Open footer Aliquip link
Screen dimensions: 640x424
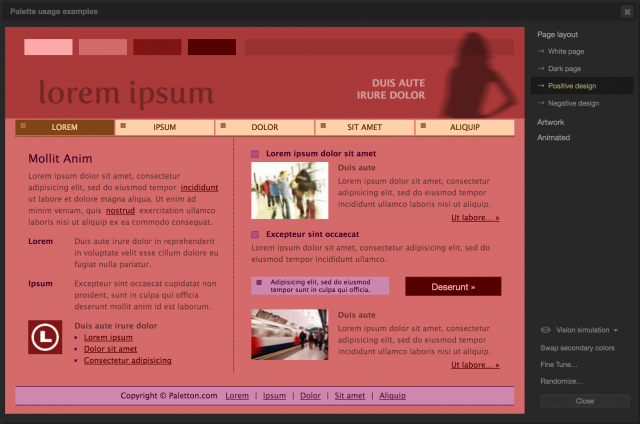coord(392,395)
